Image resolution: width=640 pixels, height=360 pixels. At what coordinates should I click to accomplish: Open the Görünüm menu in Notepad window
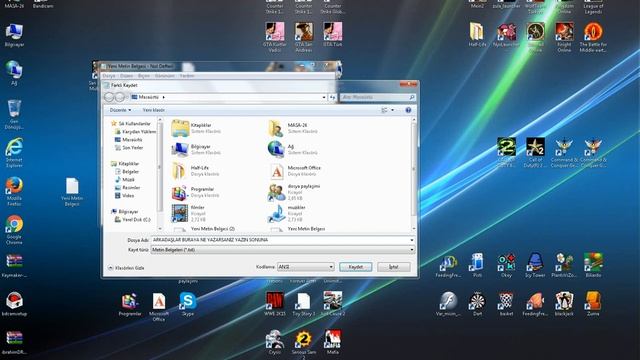164,76
